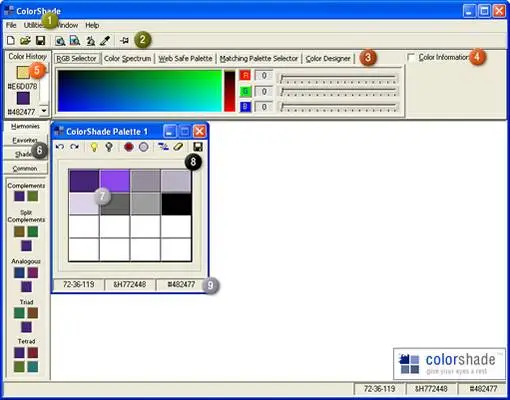Undo in the ColorShade Palette 1 toolbar
This screenshot has width=510, height=400.
click(60, 147)
